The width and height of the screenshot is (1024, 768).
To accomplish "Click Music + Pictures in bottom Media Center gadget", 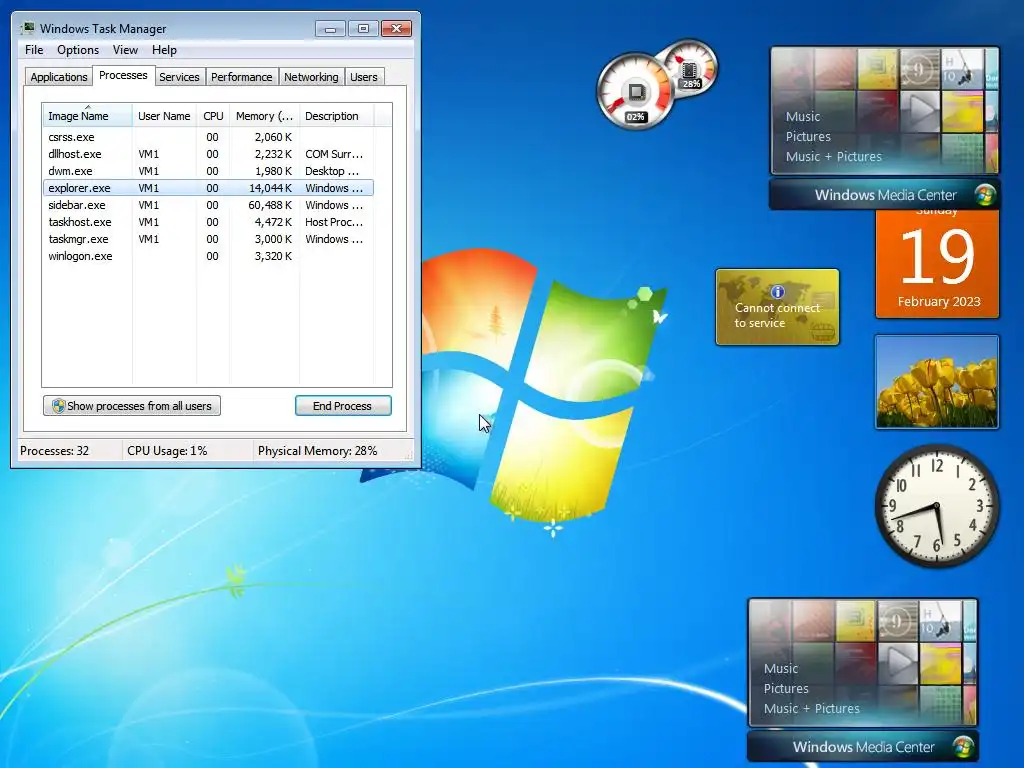I will click(811, 709).
